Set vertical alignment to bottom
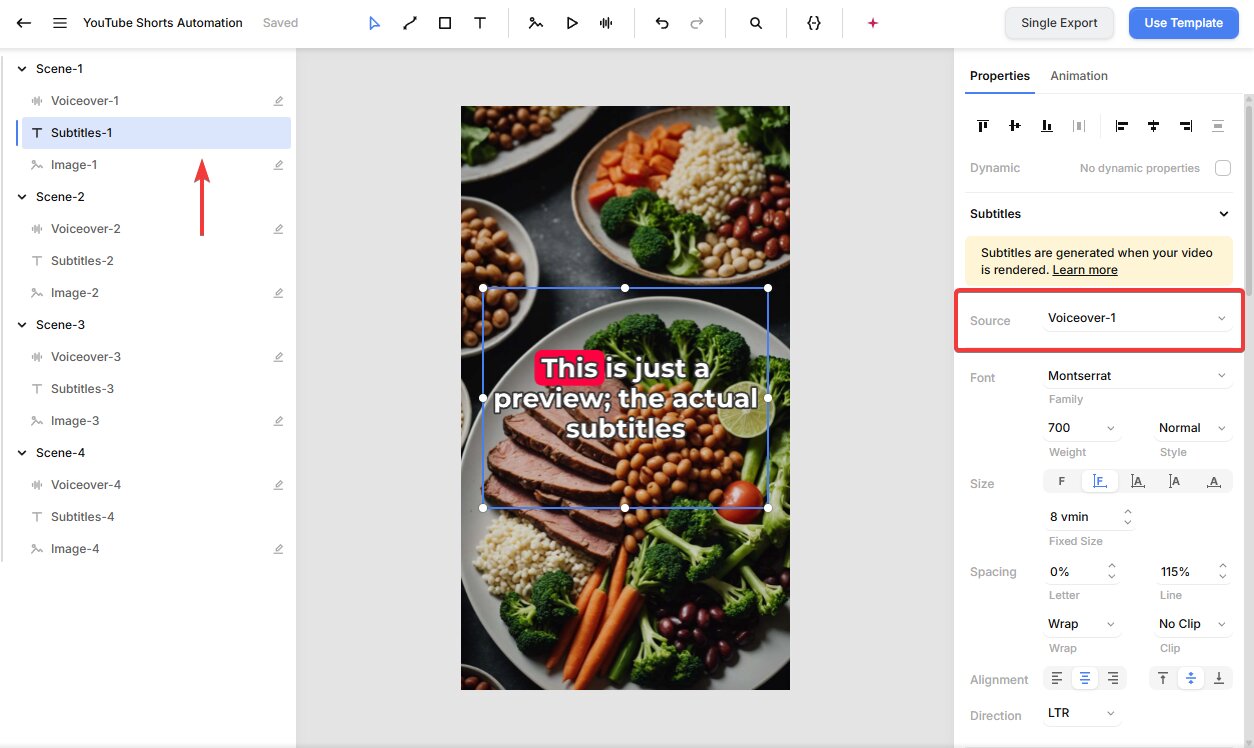The image size is (1254, 748). click(1219, 679)
